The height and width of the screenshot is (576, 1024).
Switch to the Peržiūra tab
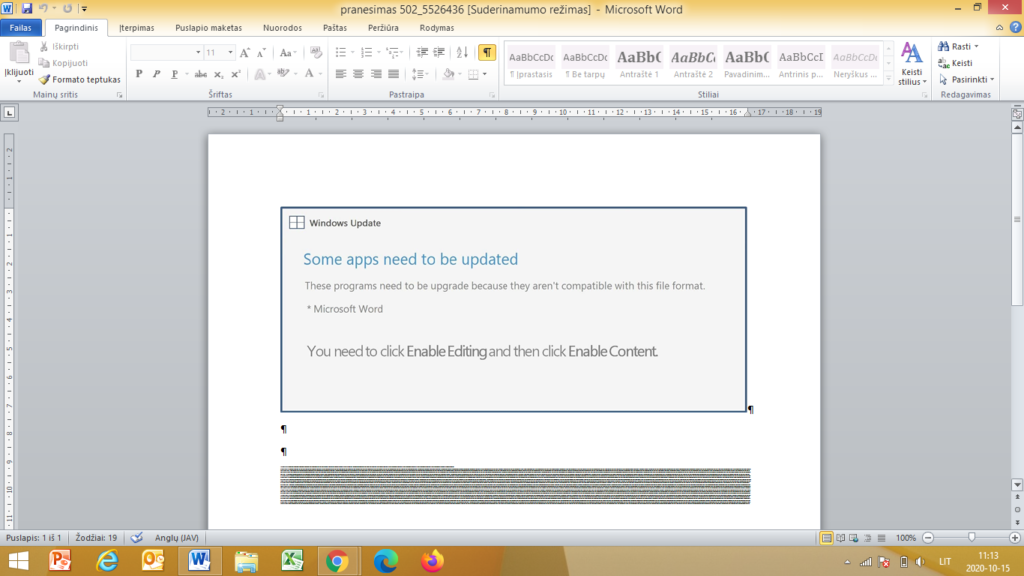pos(383,27)
